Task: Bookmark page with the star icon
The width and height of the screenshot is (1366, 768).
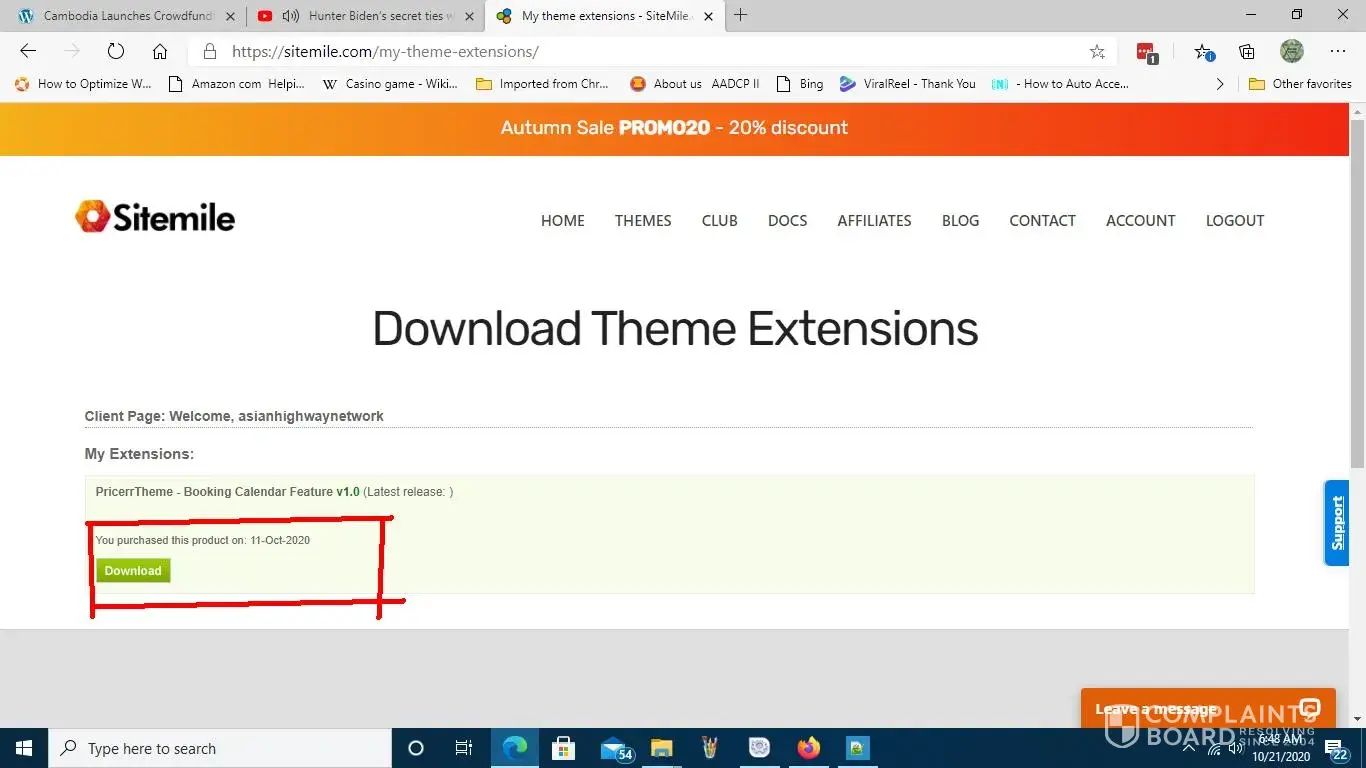Action: (1097, 52)
